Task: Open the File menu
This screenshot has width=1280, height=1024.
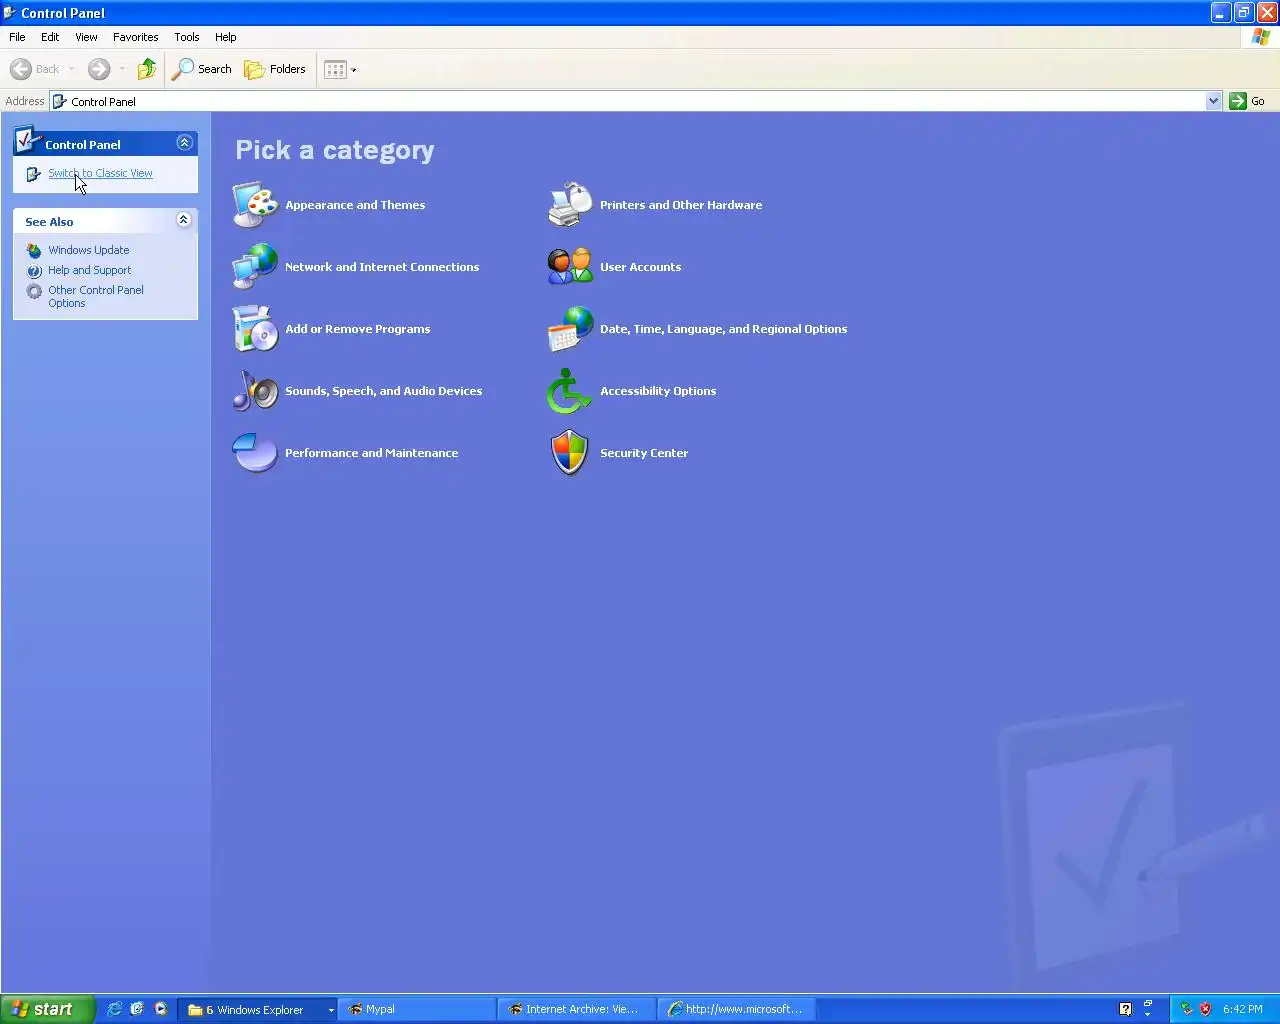Action: [x=17, y=37]
